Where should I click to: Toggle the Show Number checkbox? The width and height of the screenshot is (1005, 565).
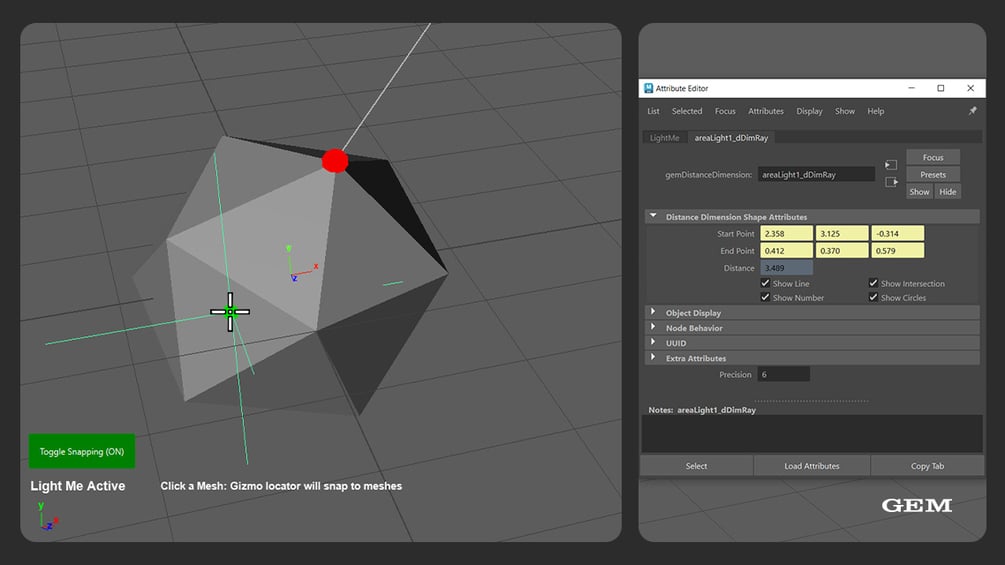tap(765, 297)
